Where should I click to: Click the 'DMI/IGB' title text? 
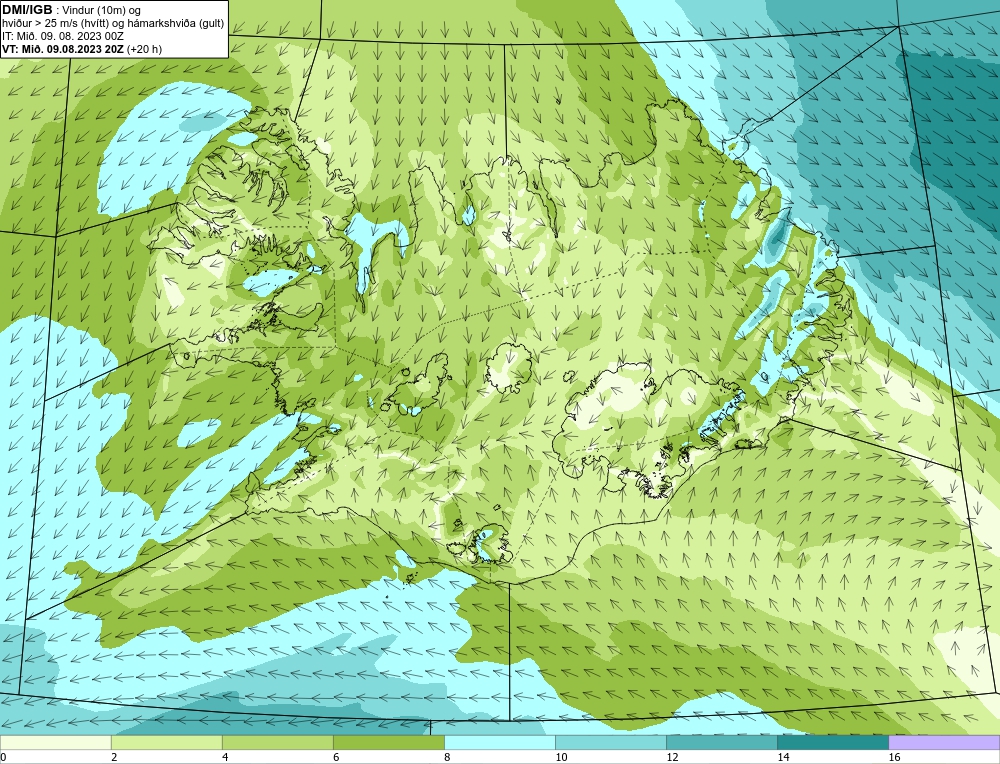point(27,10)
